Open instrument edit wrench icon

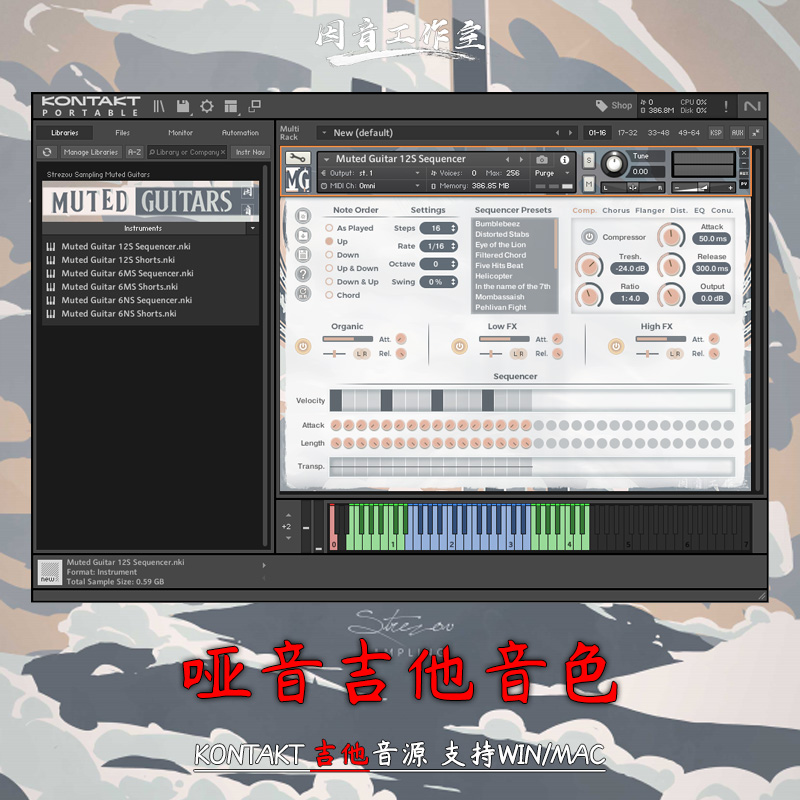coord(297,158)
